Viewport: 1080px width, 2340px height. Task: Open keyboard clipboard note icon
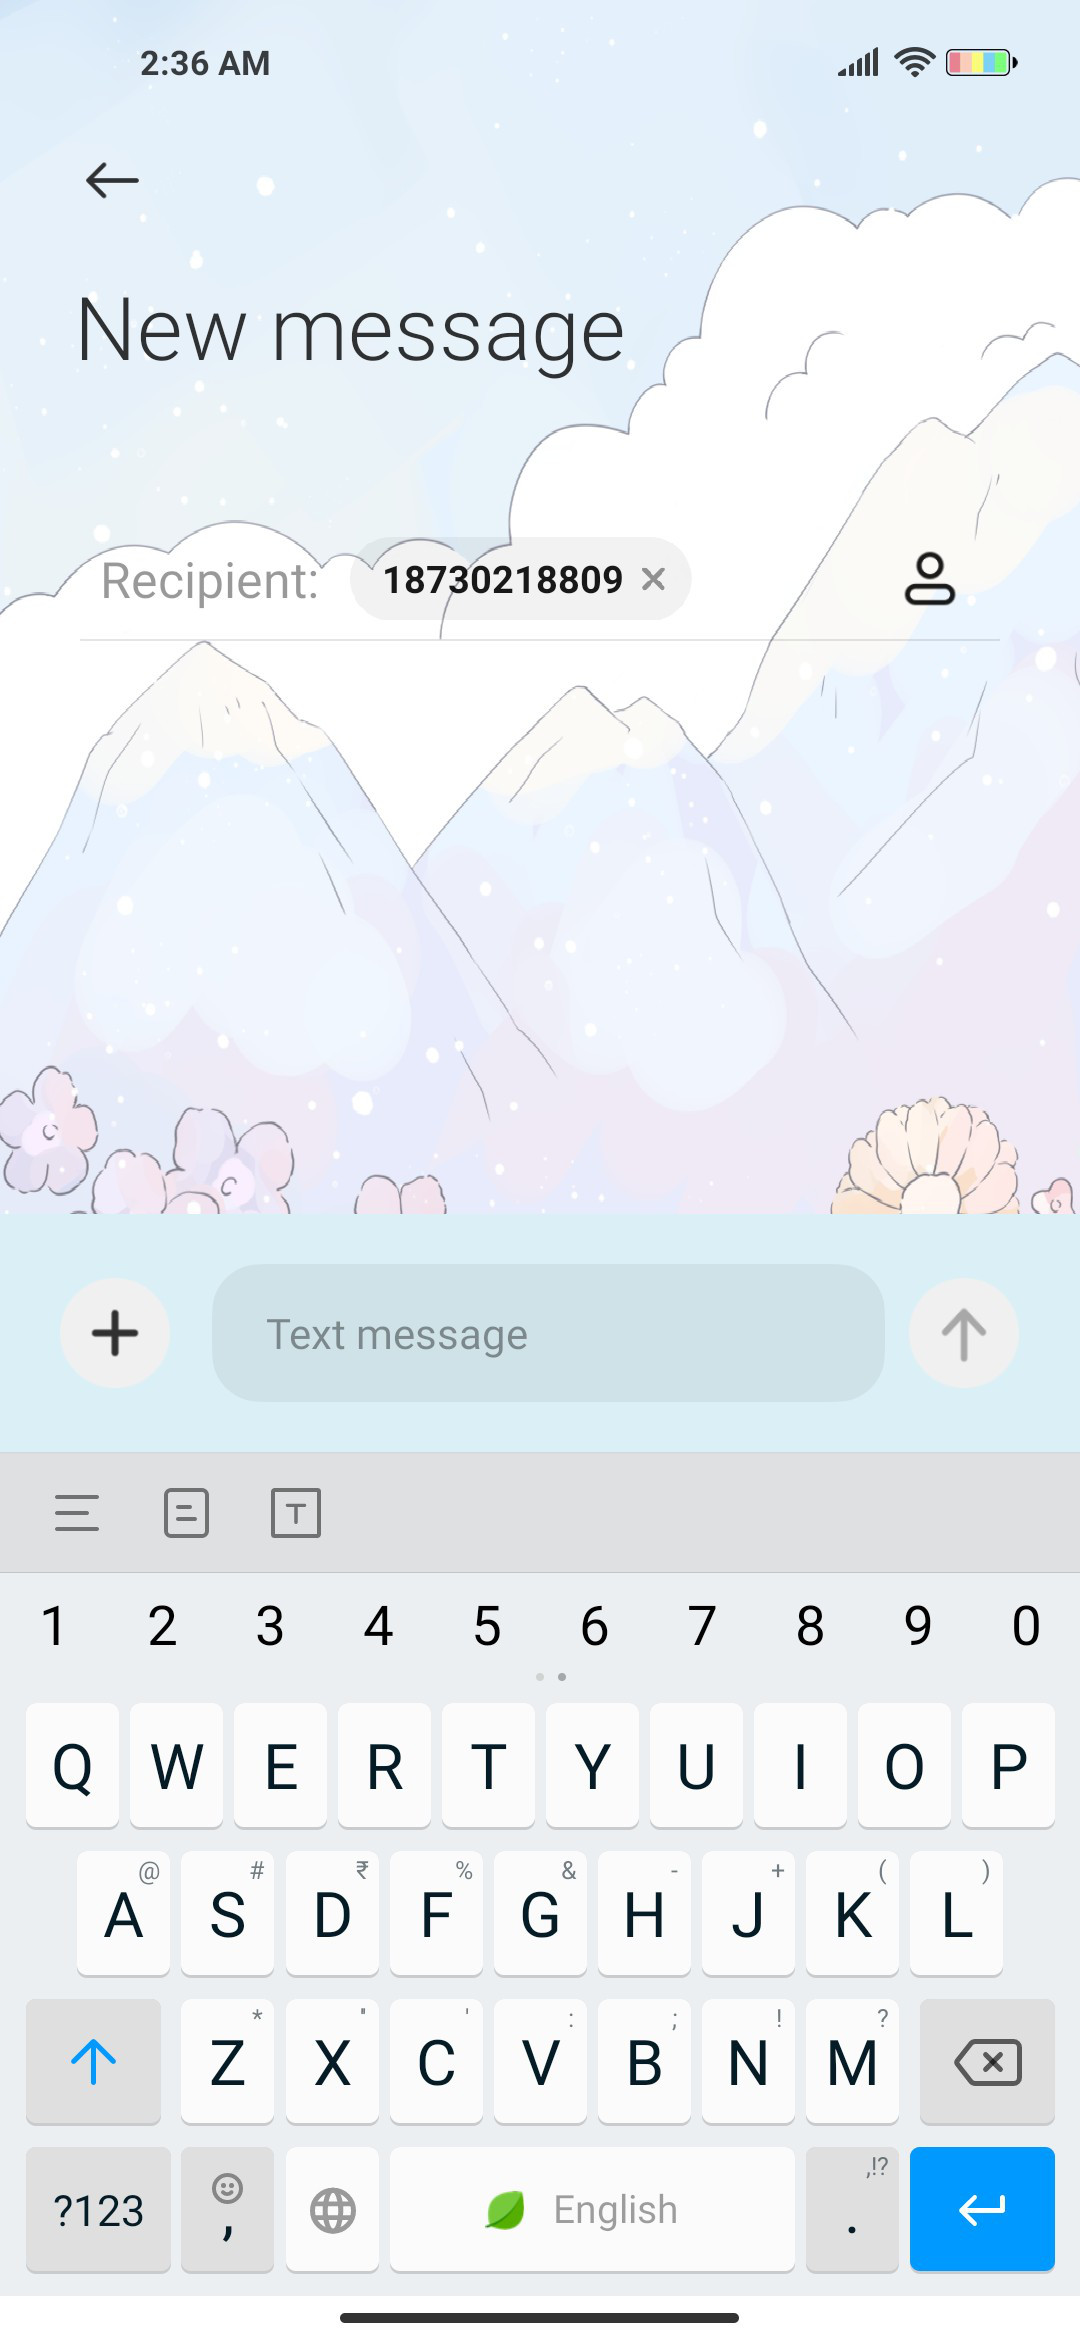click(186, 1513)
